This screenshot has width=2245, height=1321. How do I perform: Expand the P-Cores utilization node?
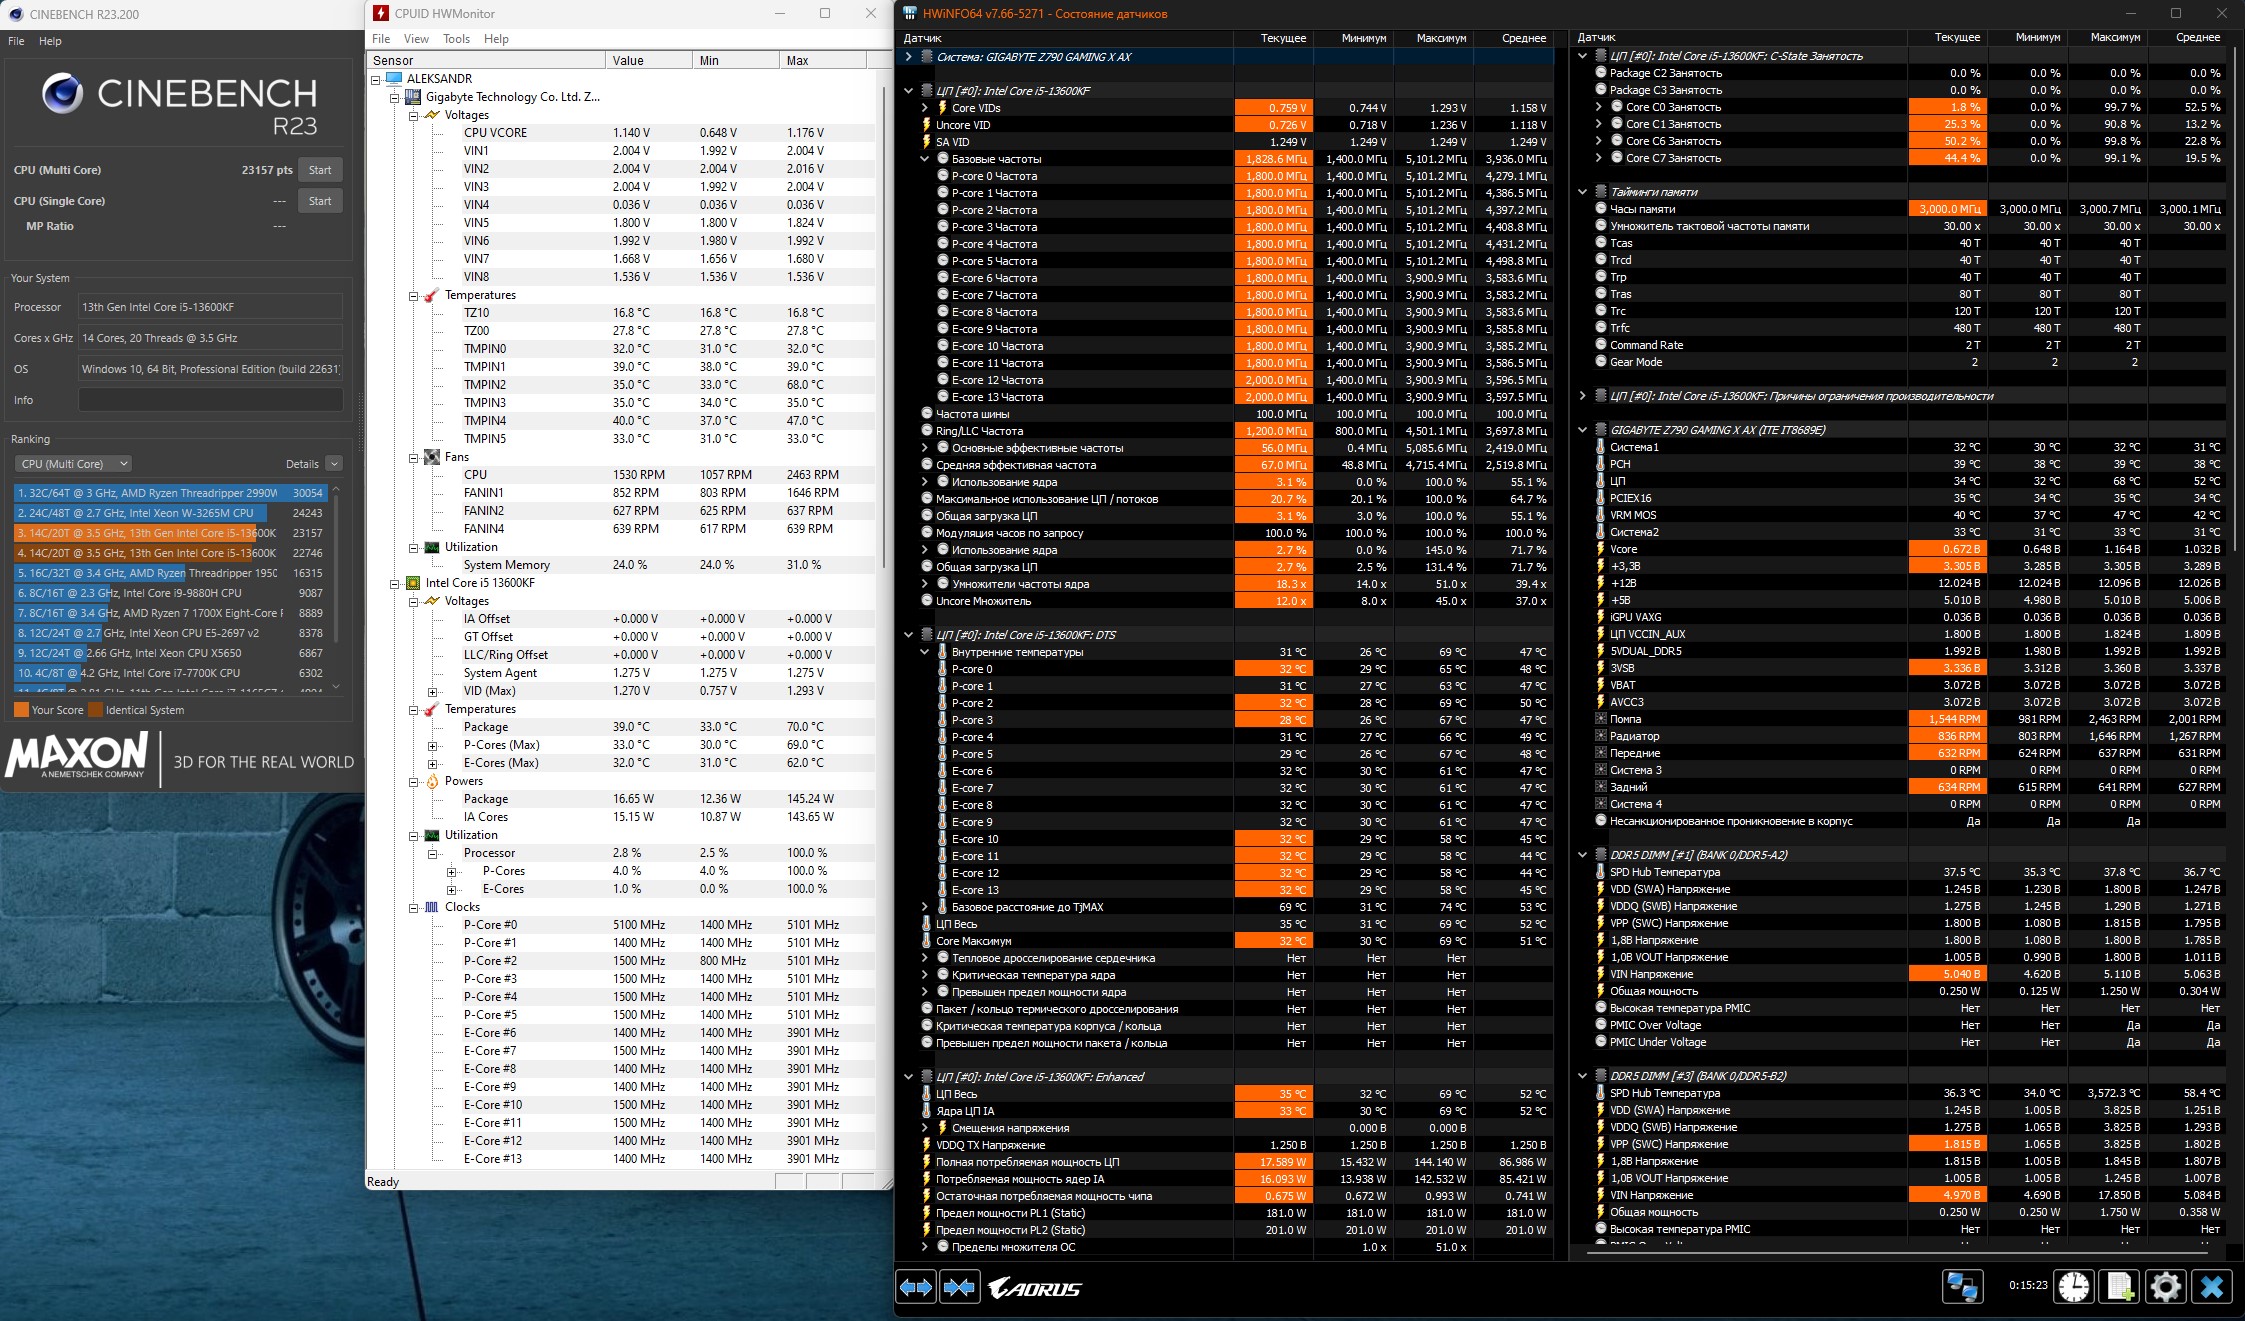tap(451, 871)
